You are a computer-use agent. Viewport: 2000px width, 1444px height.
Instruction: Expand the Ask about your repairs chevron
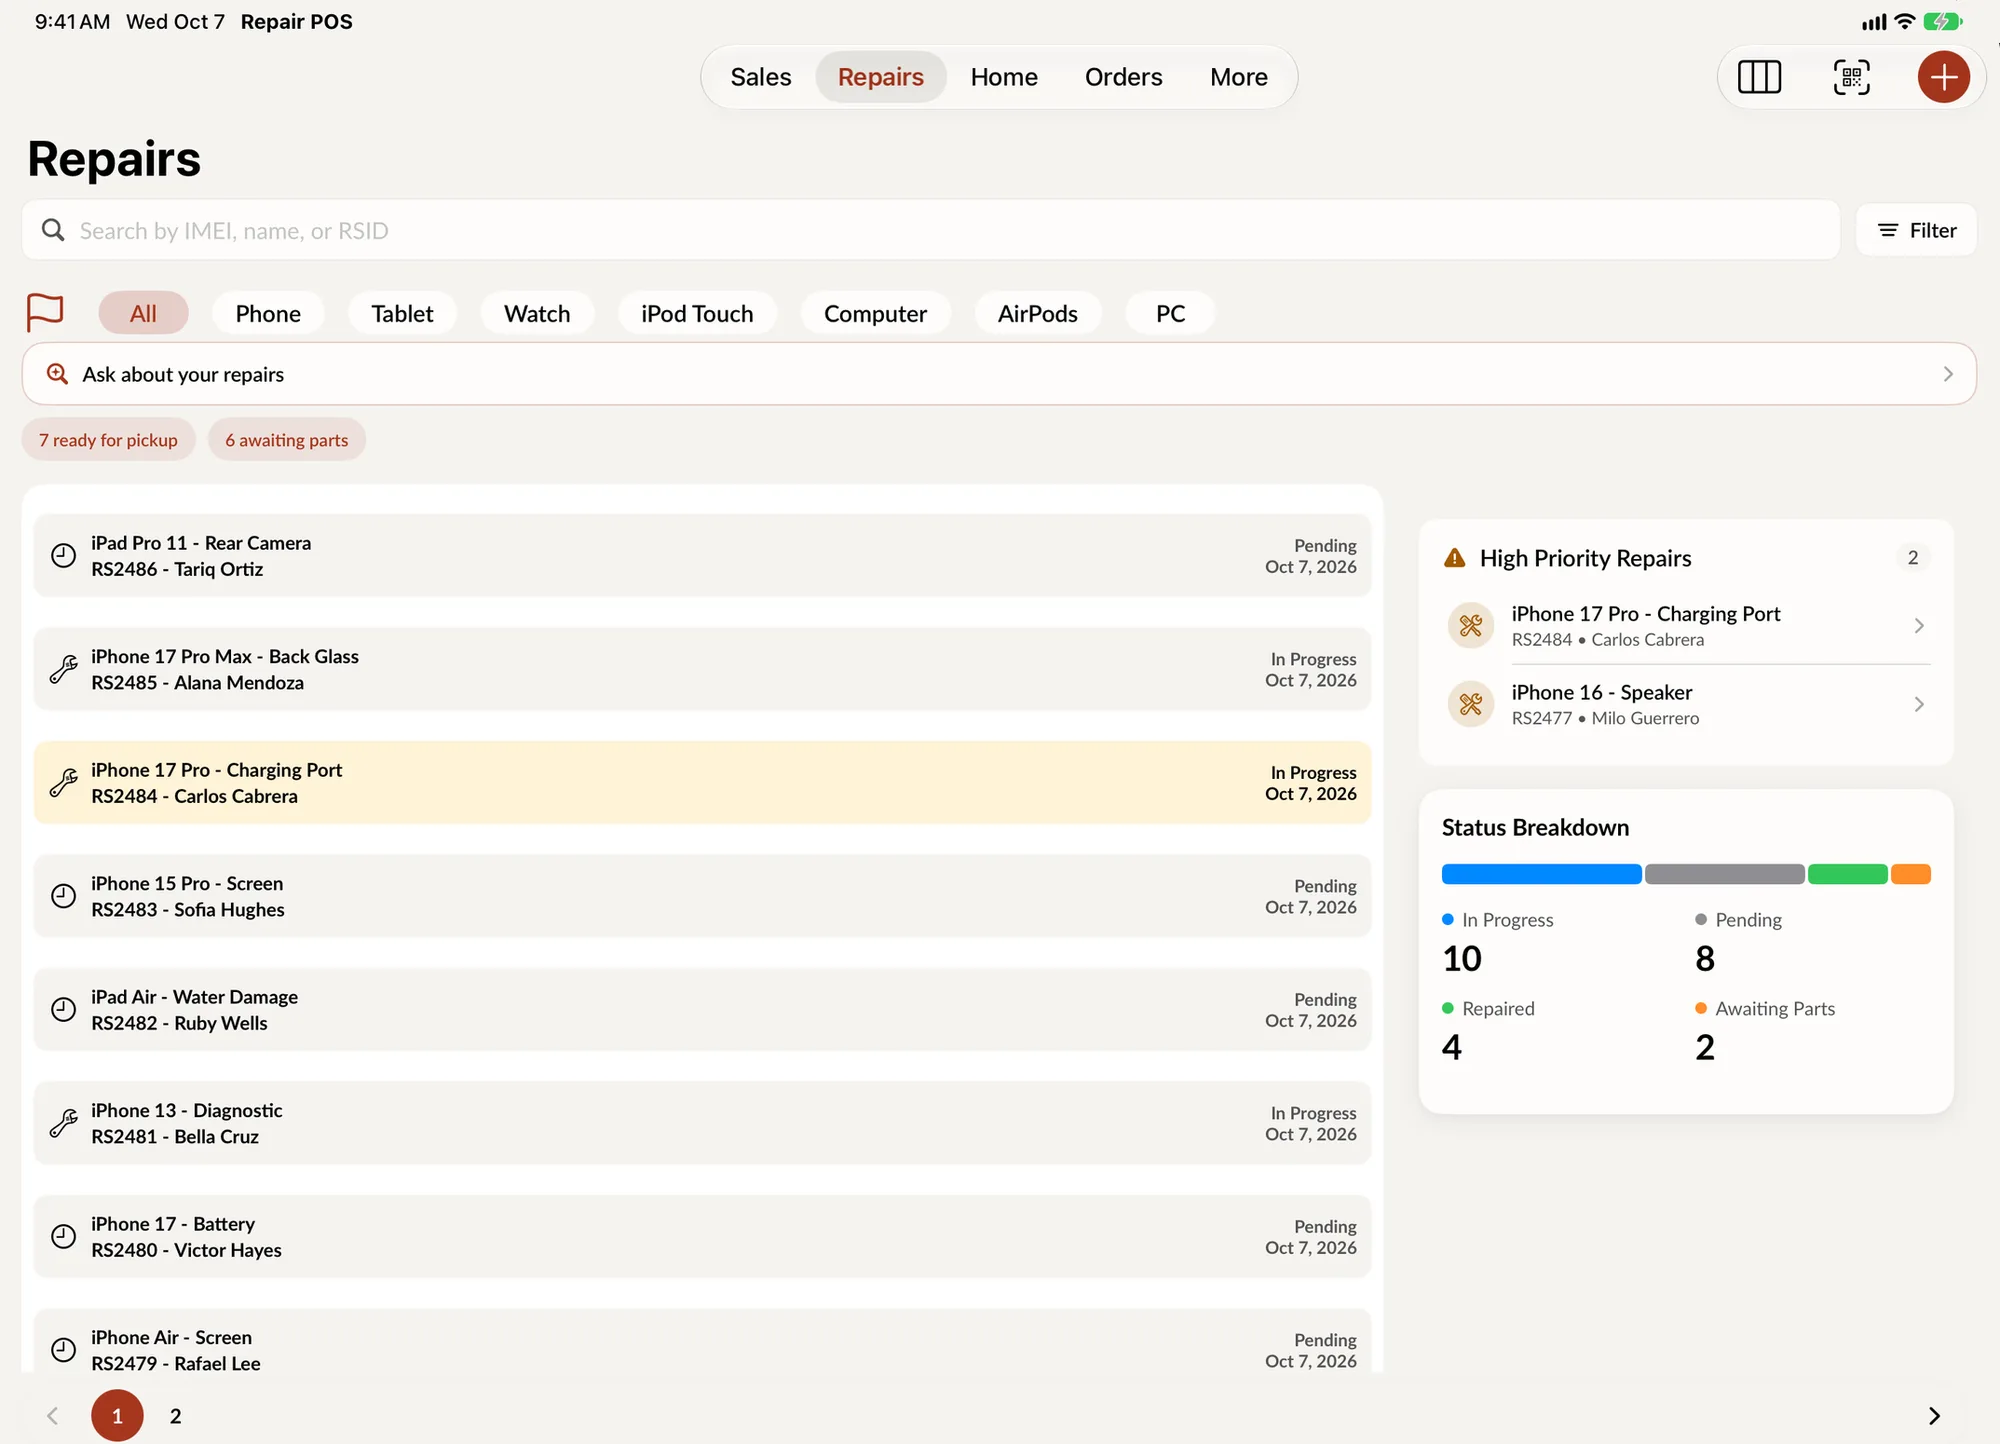(1948, 374)
